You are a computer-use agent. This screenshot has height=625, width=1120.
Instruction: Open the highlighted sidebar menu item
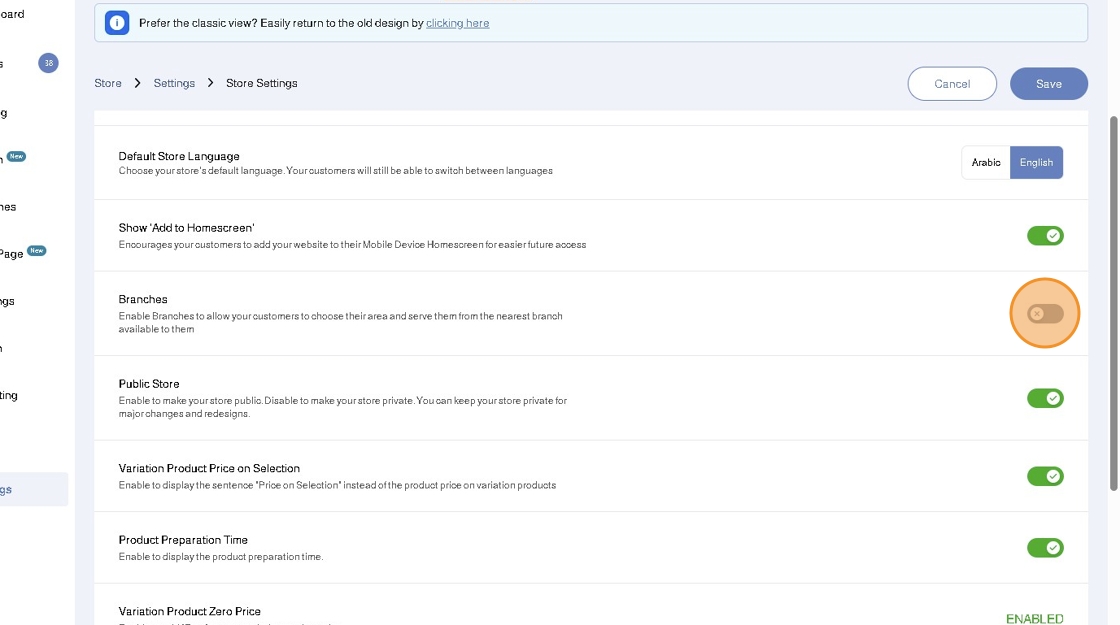pos(30,490)
